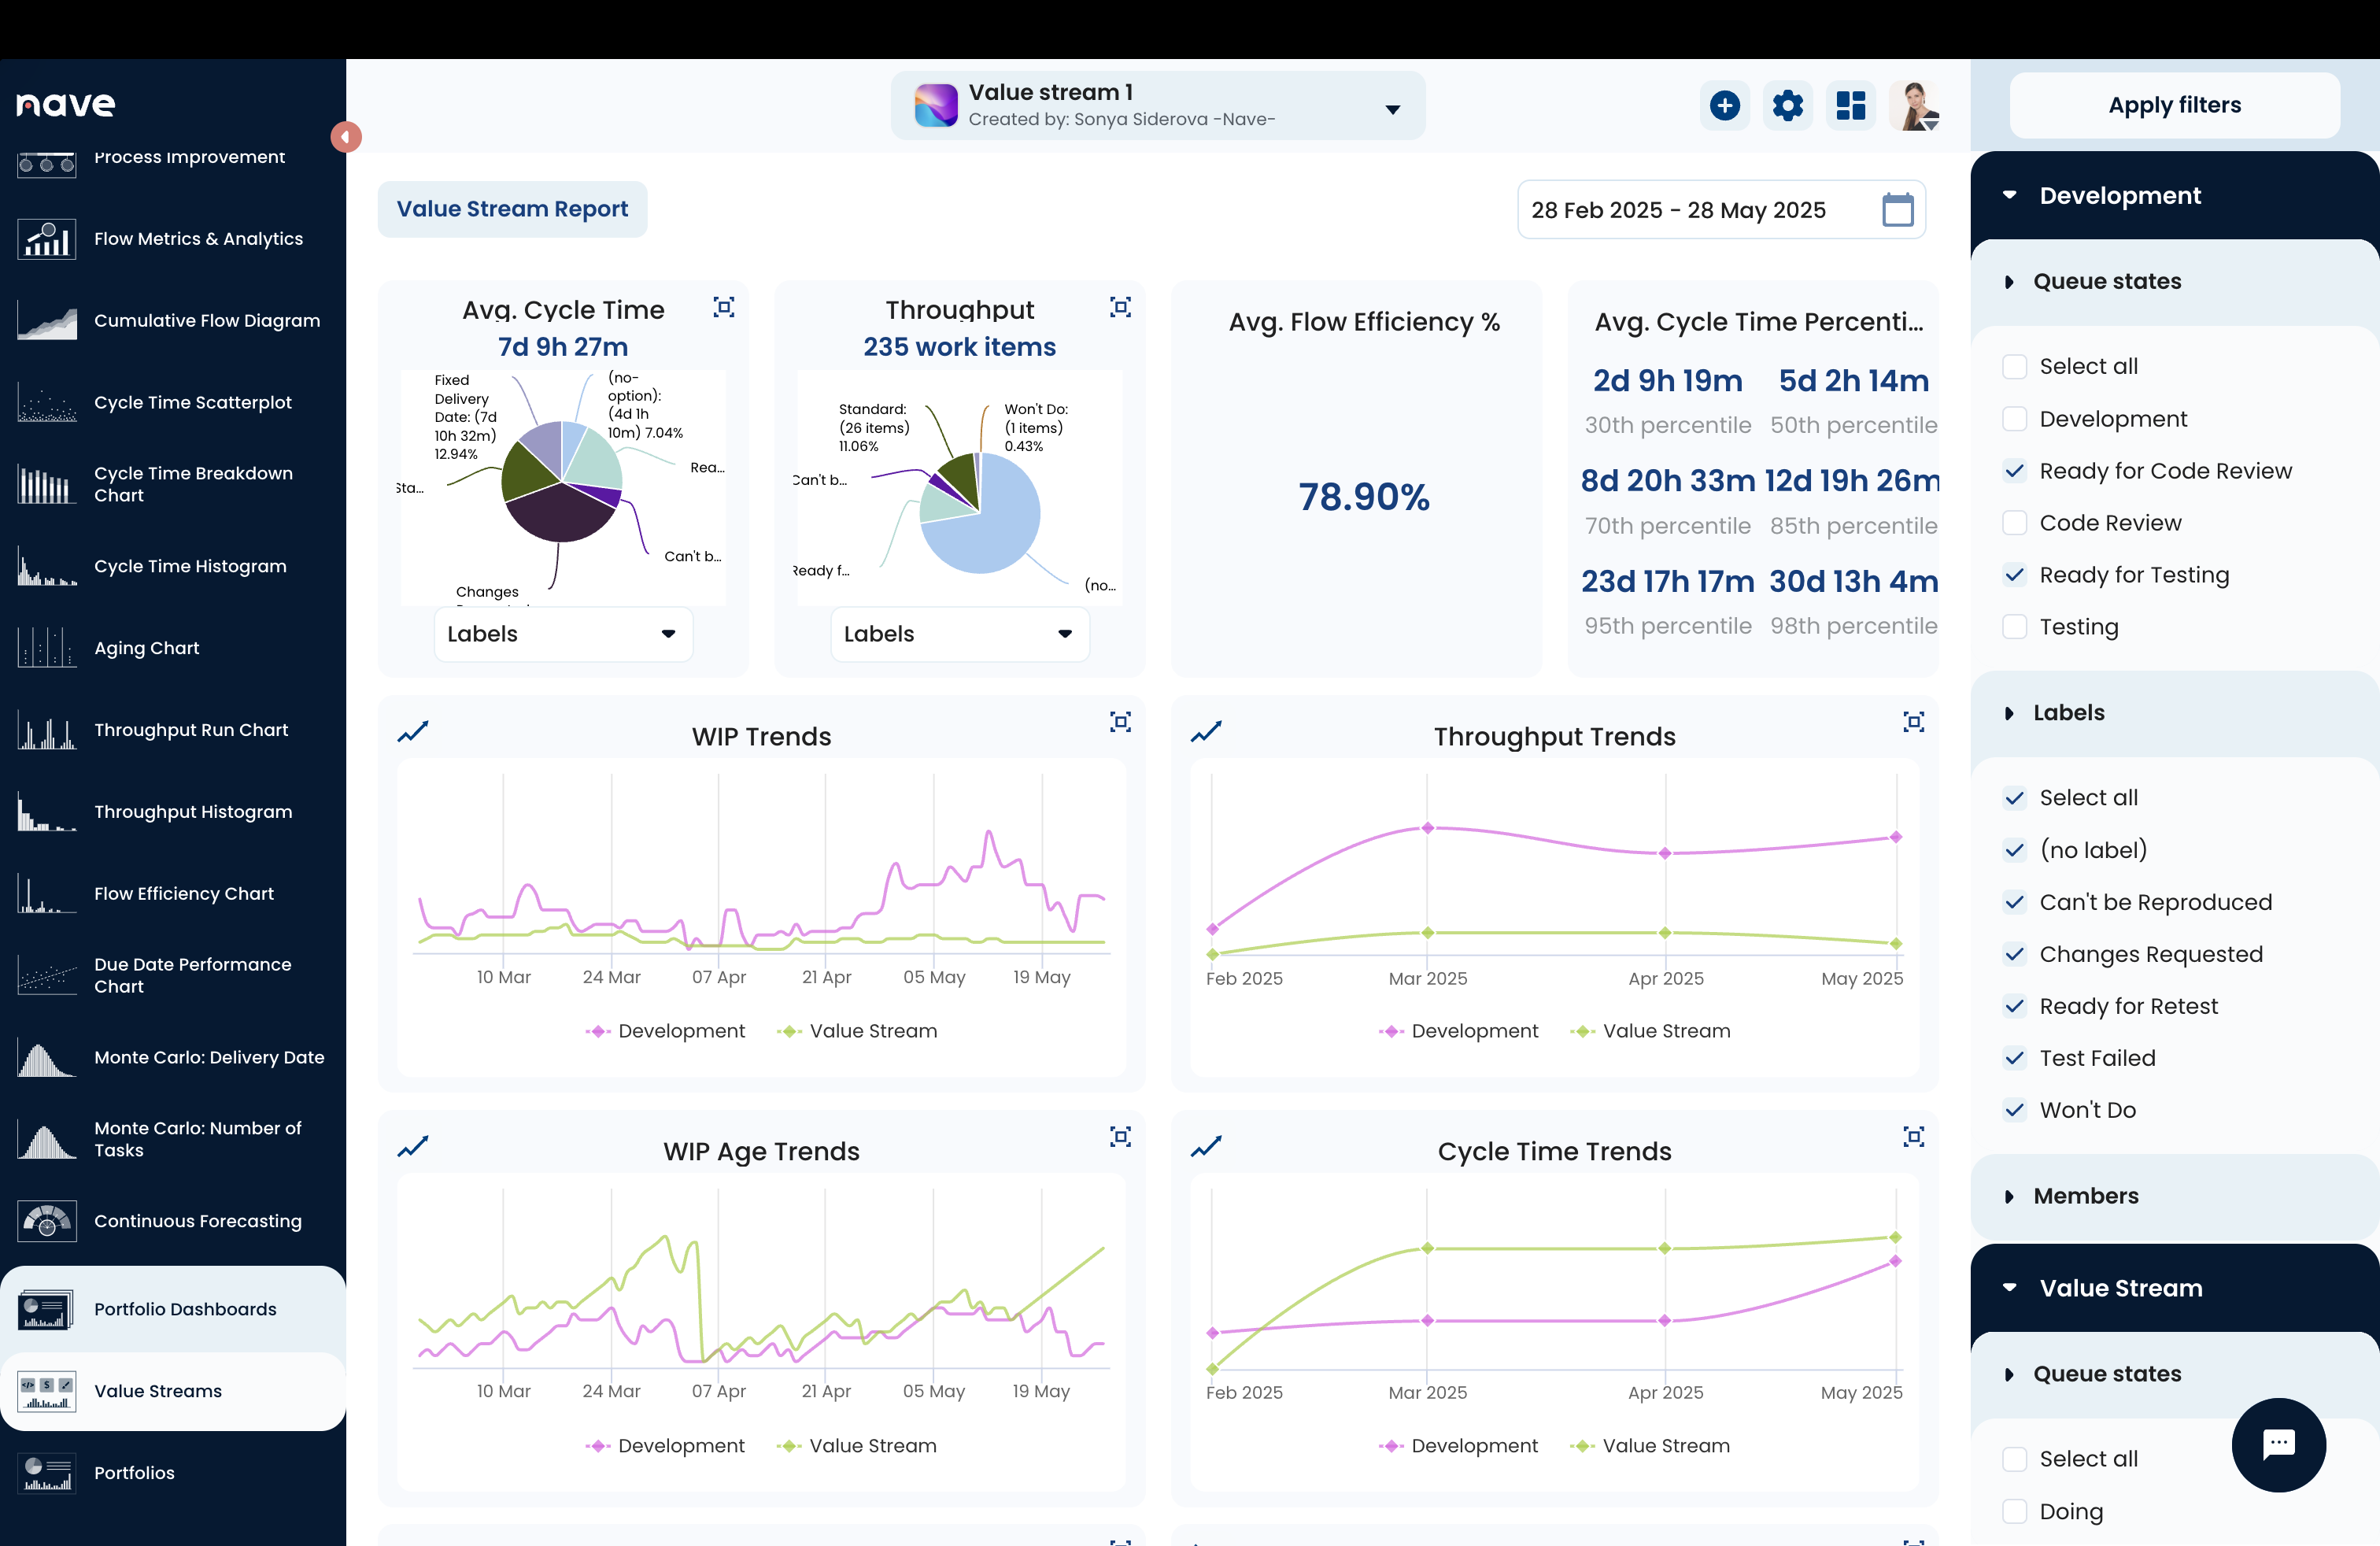Expand Avg. Cycle Time chart fullscreen

723,307
